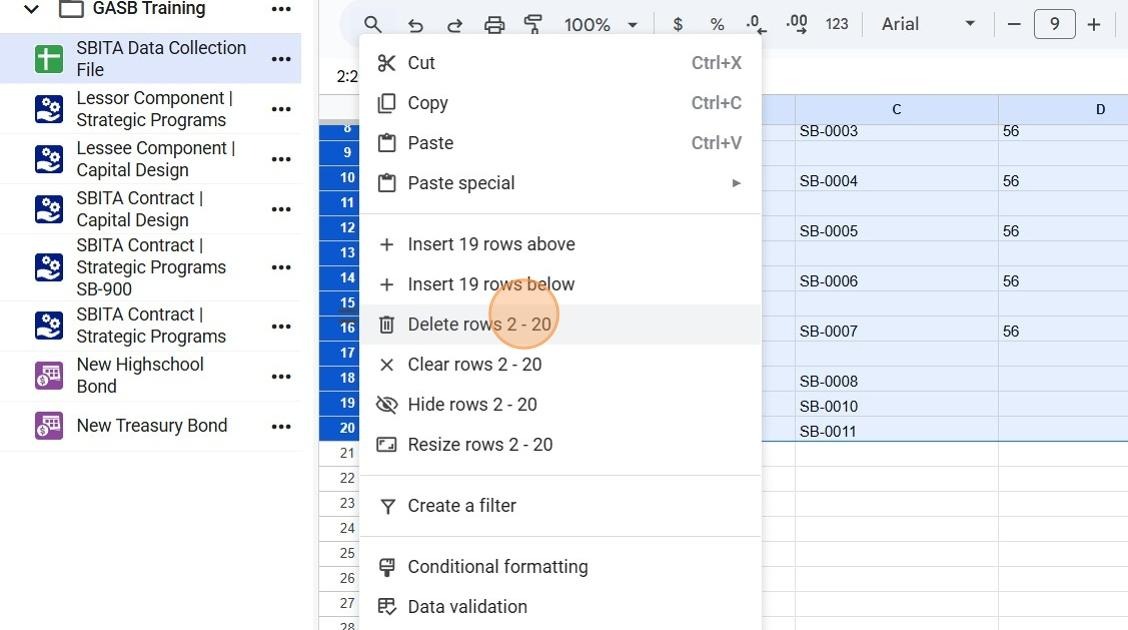Open New Highschool Bond item
The height and width of the screenshot is (630, 1128).
click(x=150, y=375)
